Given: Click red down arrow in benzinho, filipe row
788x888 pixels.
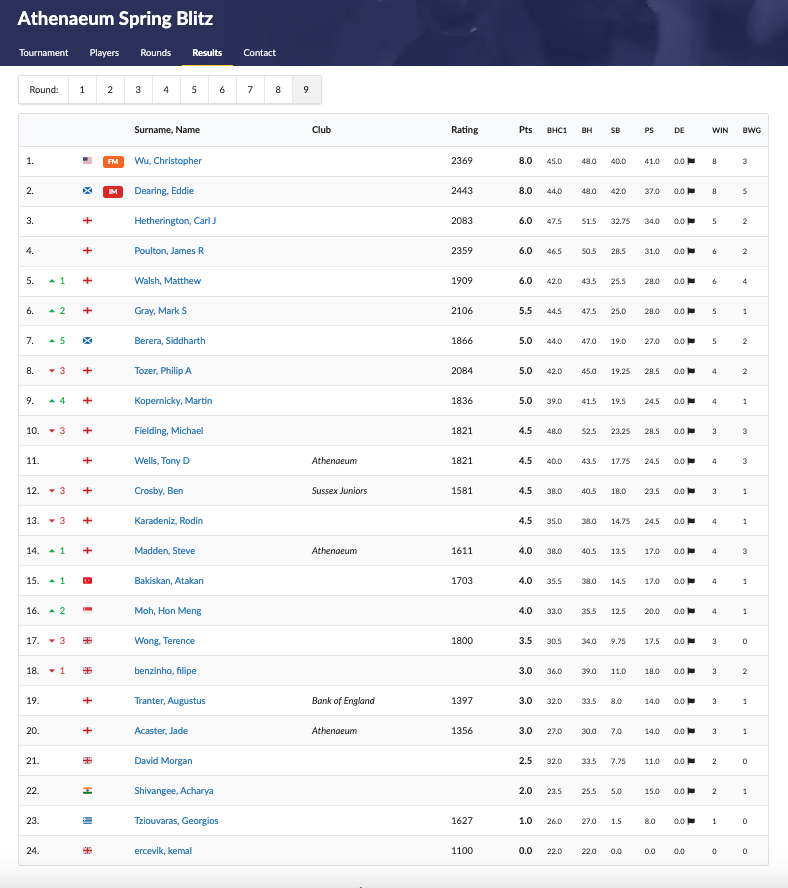Looking at the screenshot, I should click(x=52, y=671).
